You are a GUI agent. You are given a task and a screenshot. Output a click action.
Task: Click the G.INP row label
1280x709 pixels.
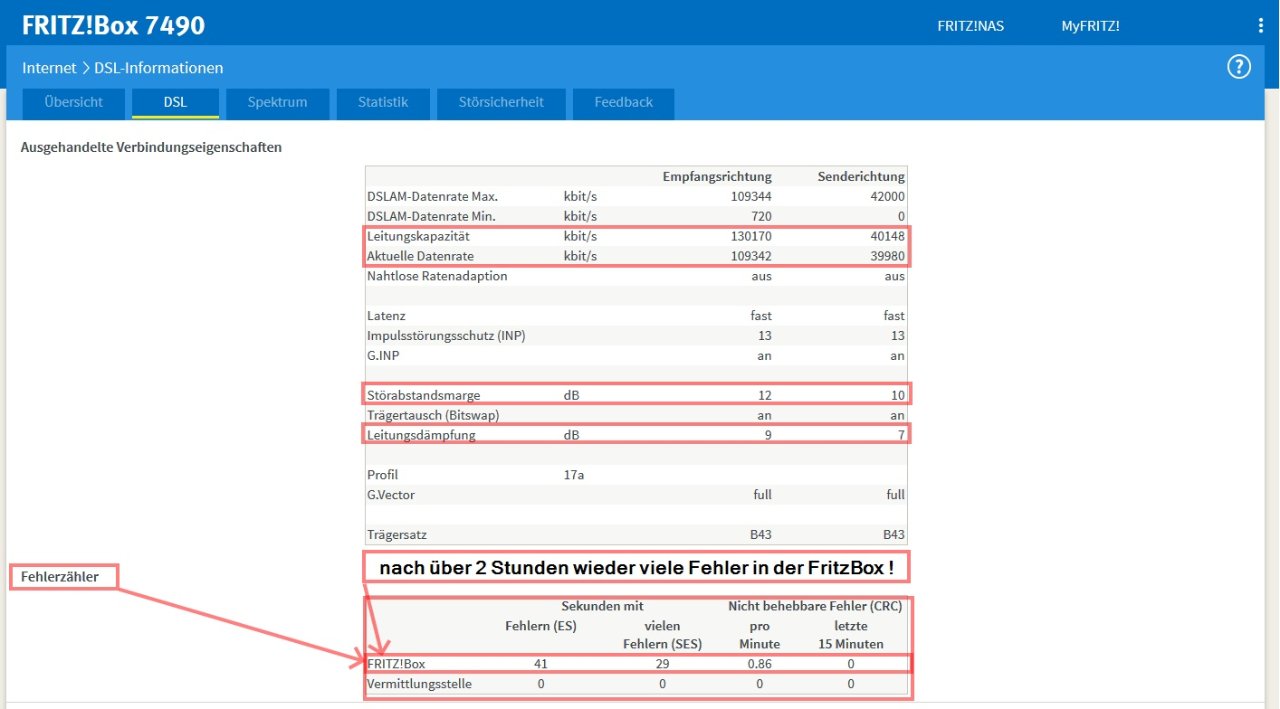click(385, 355)
